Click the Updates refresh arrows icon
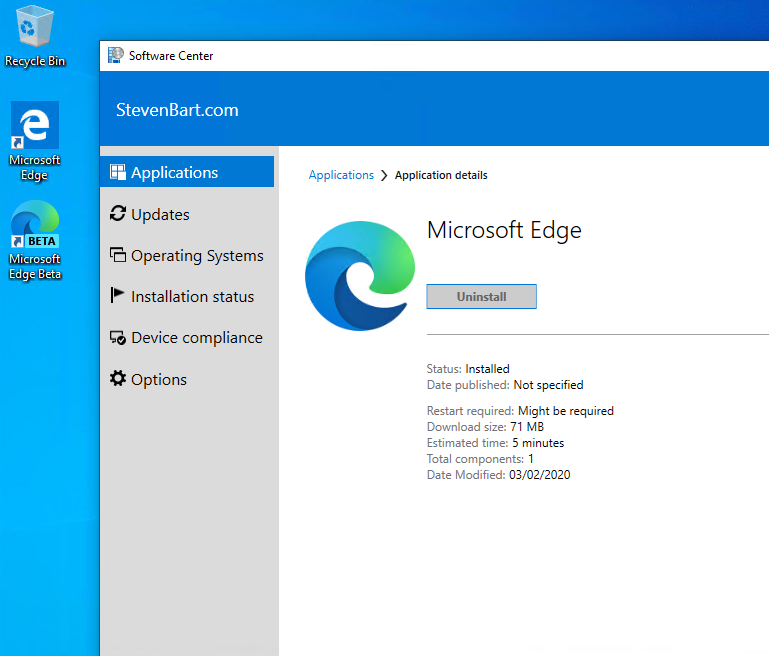769x656 pixels. coord(118,213)
